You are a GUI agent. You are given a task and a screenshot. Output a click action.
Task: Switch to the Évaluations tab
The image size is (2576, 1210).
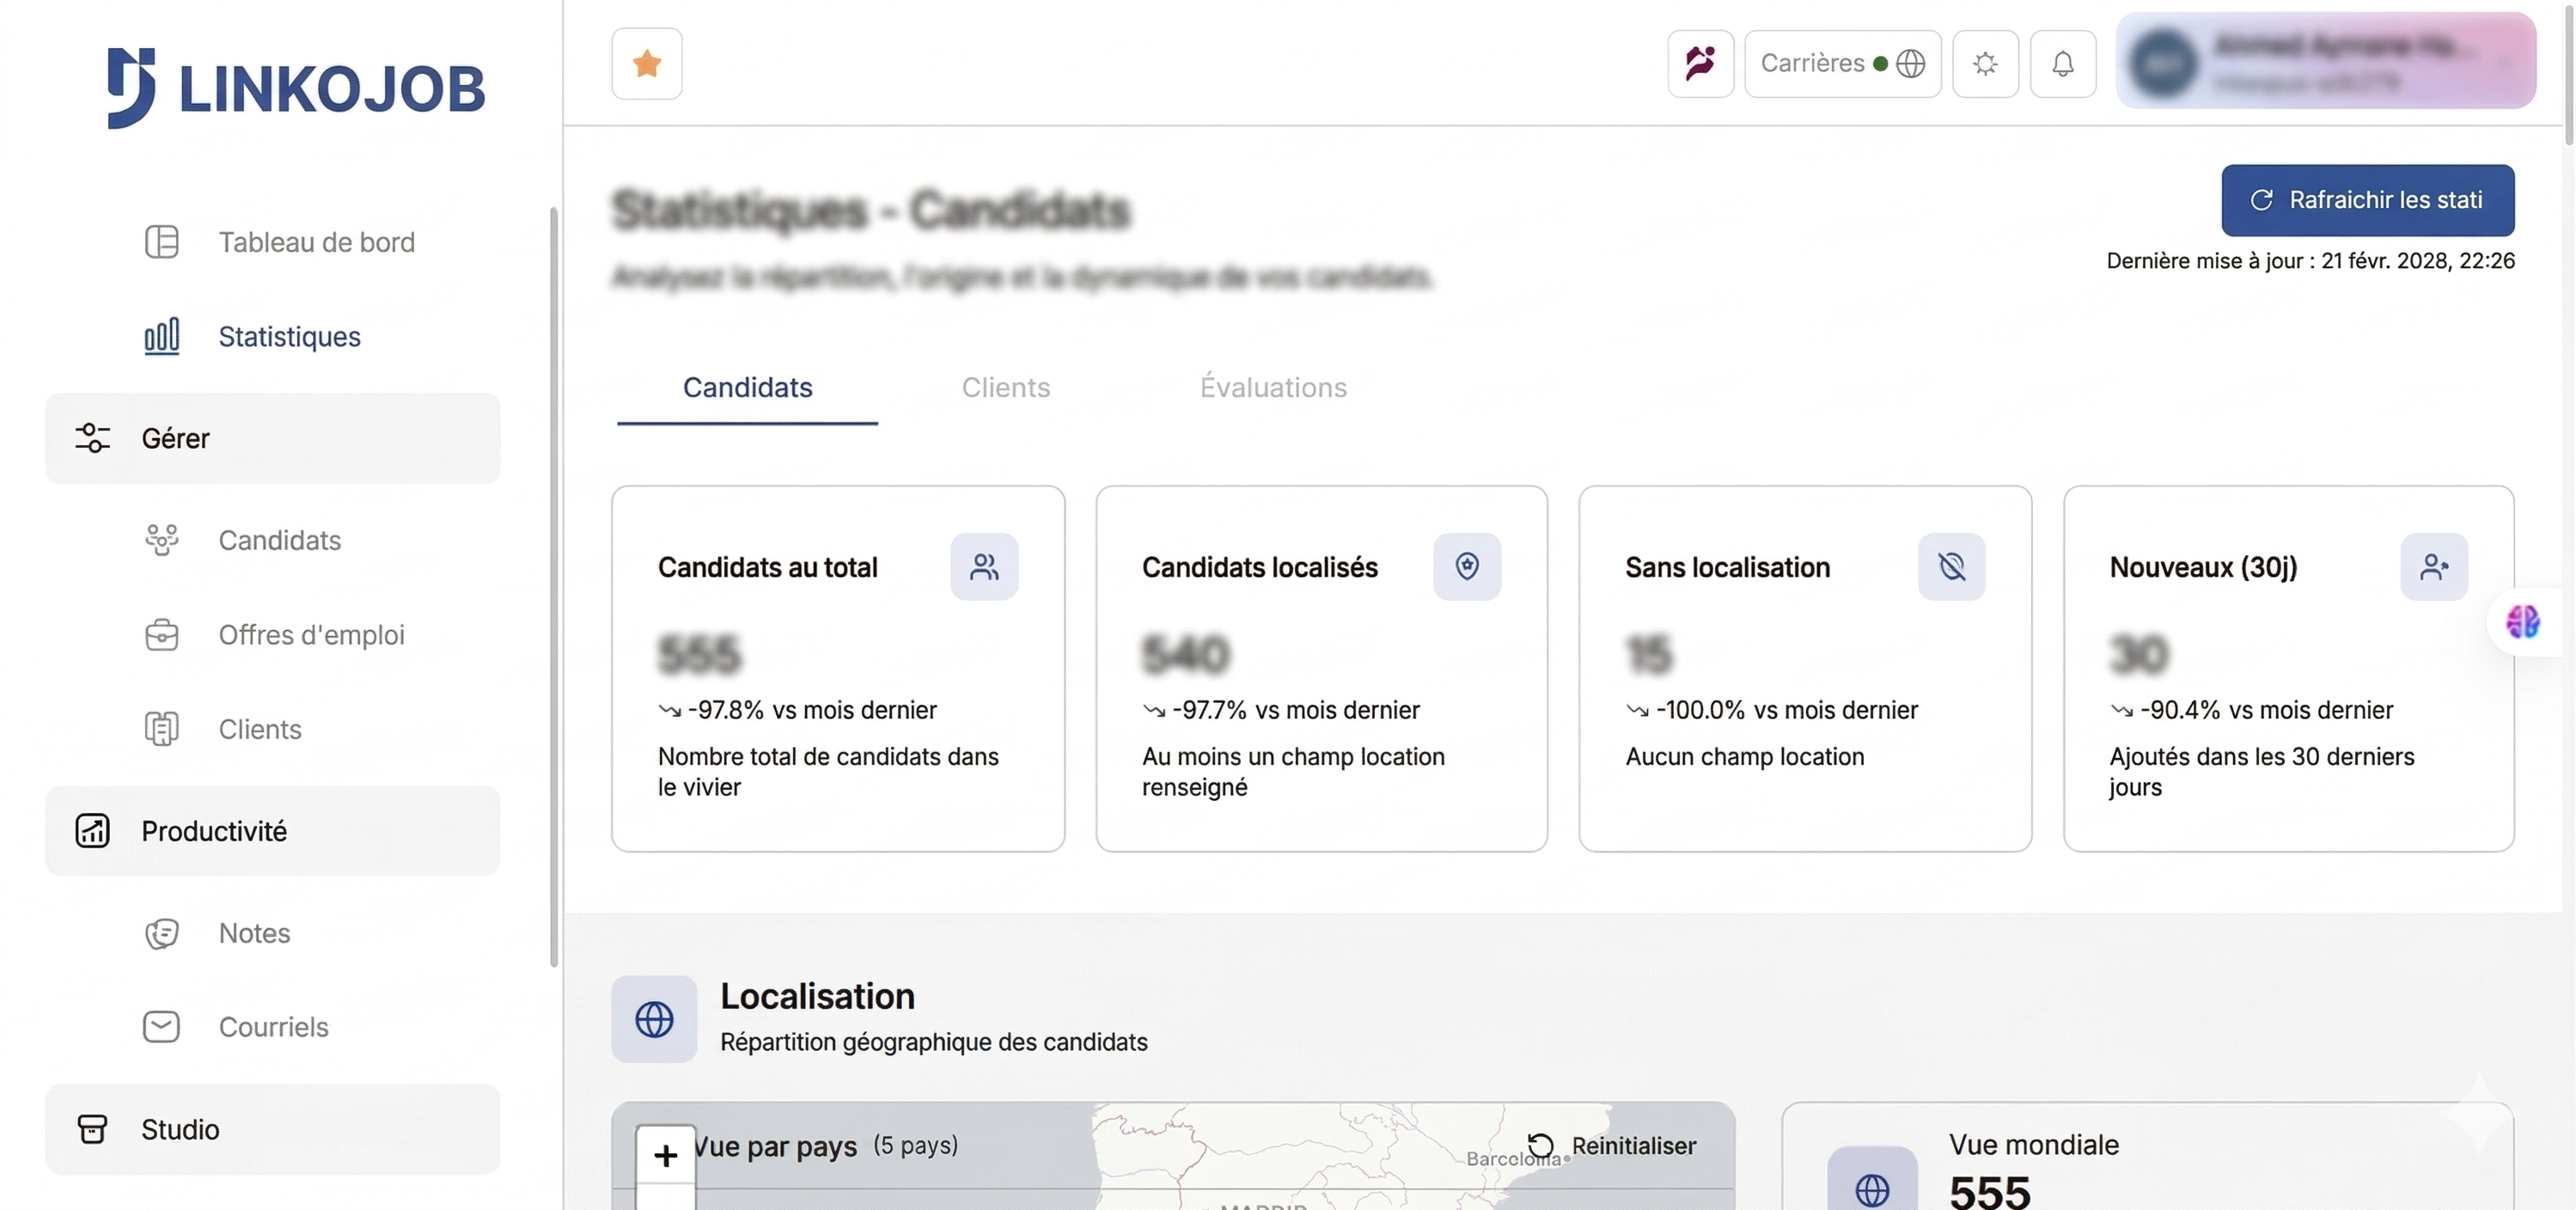tap(1272, 388)
